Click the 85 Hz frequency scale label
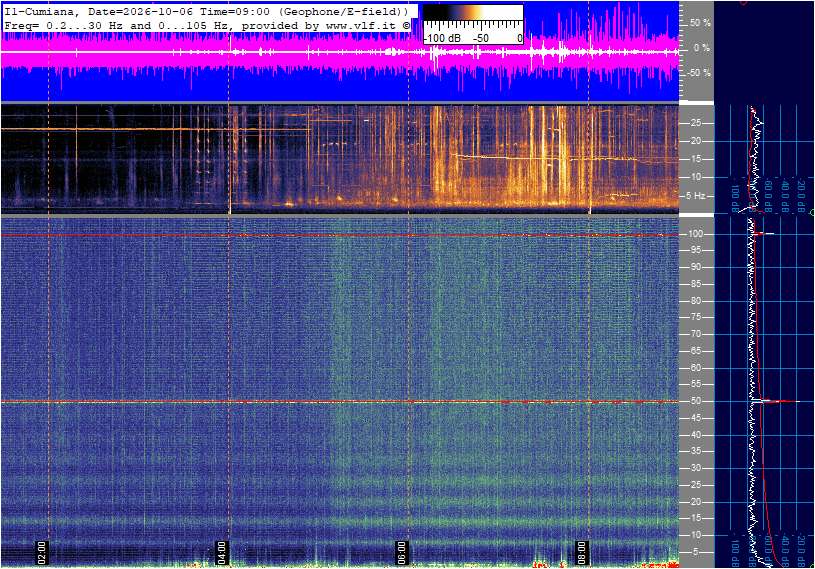 click(x=696, y=284)
